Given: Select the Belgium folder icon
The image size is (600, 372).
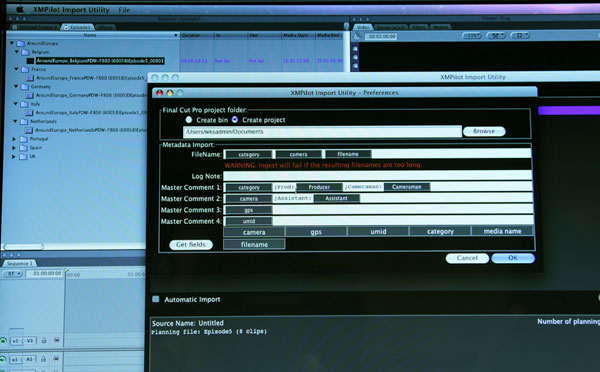Looking at the screenshot, I should coord(25,52).
